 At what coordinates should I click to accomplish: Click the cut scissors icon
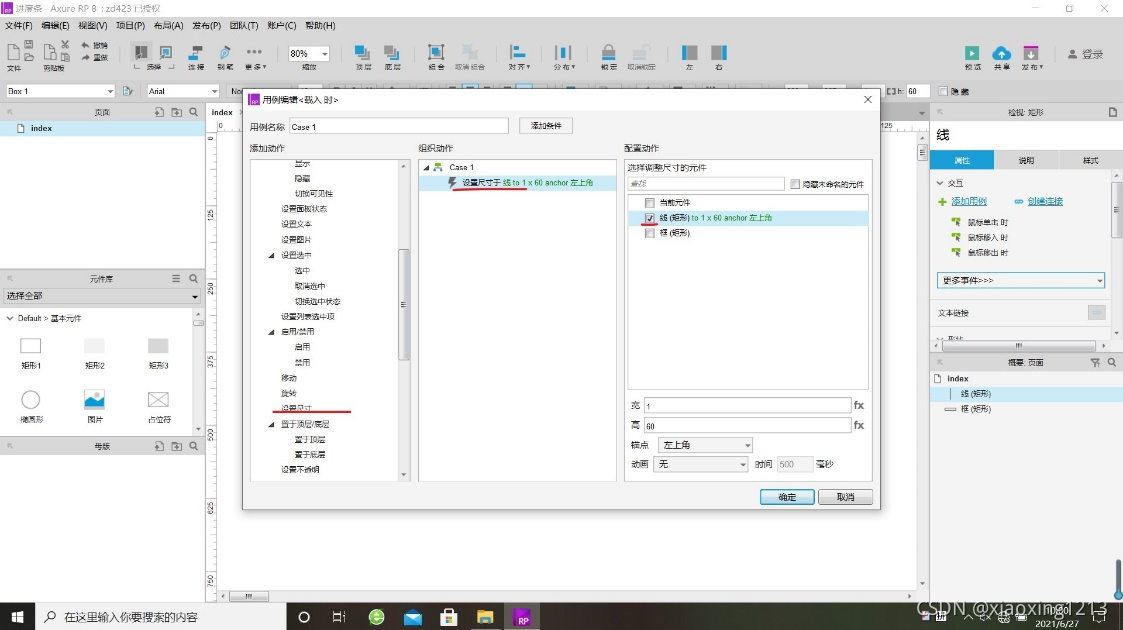click(x=64, y=44)
